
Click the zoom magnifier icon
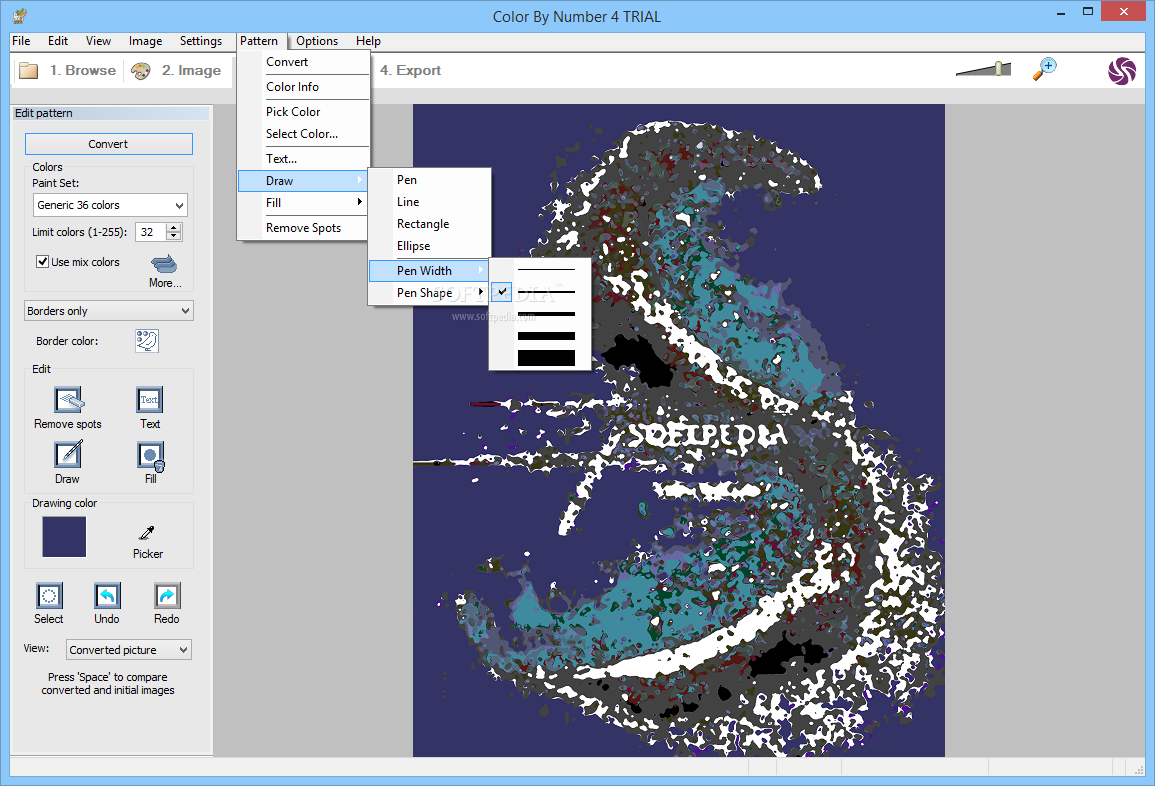point(1045,69)
